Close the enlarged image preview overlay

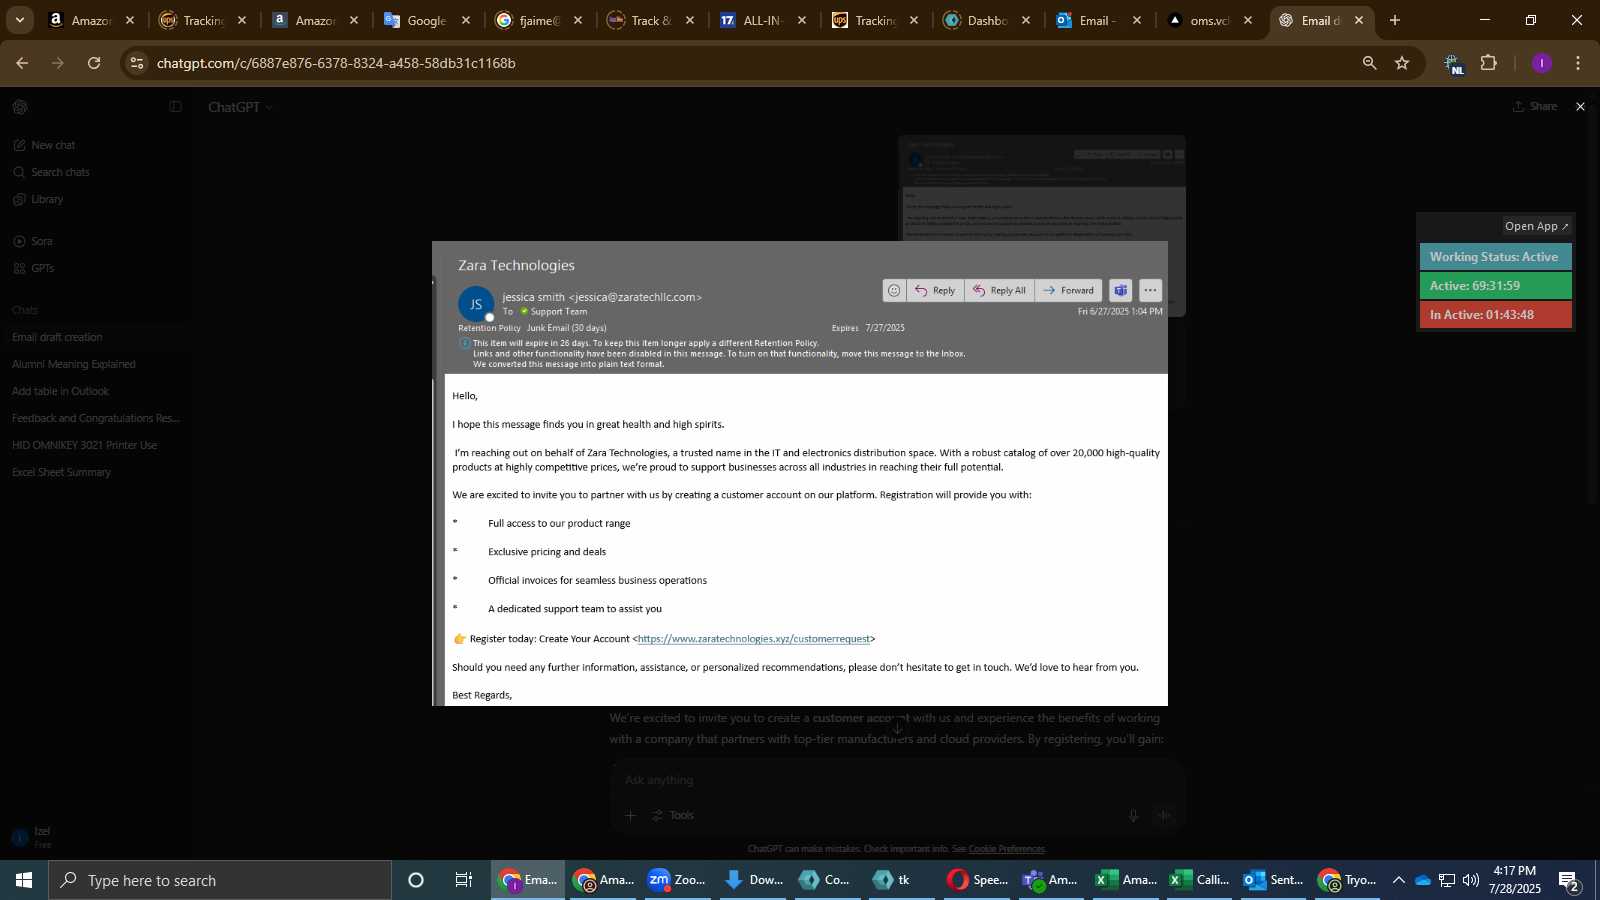1580,107
